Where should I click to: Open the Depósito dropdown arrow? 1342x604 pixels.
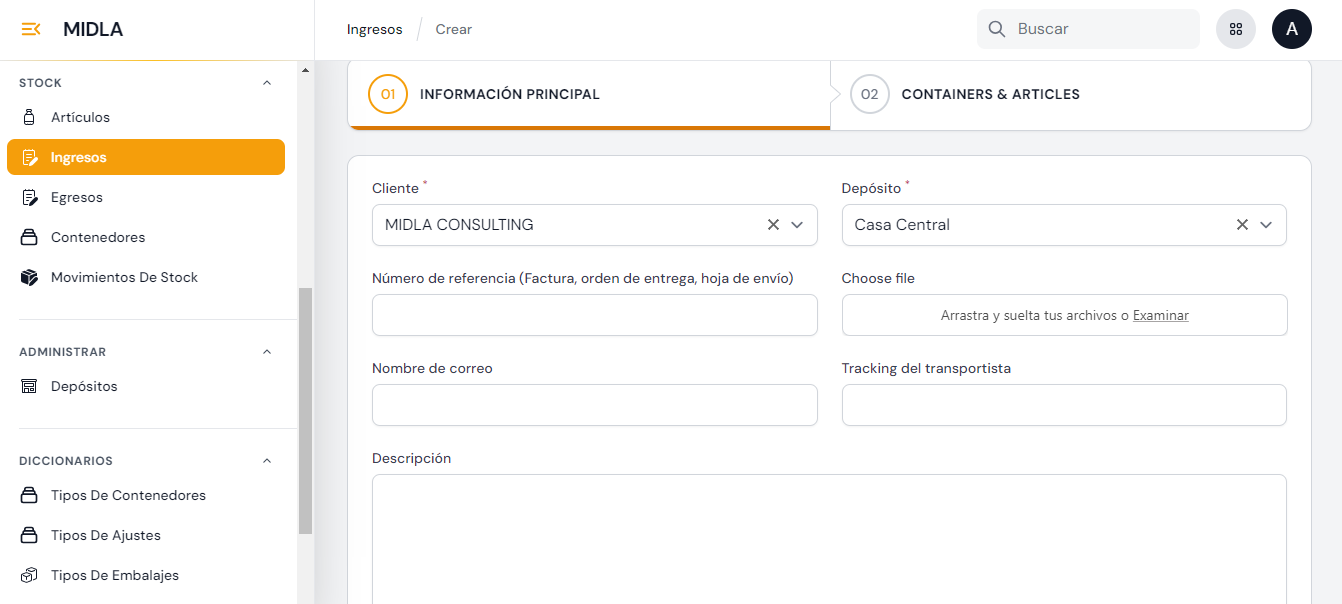point(1266,225)
